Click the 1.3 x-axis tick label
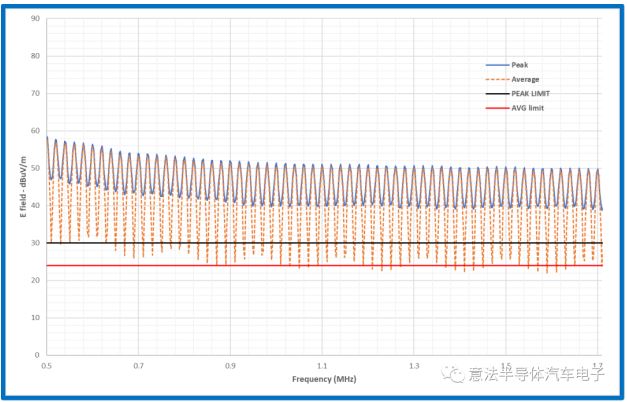Screen dimensions: 627x402 coord(416,366)
